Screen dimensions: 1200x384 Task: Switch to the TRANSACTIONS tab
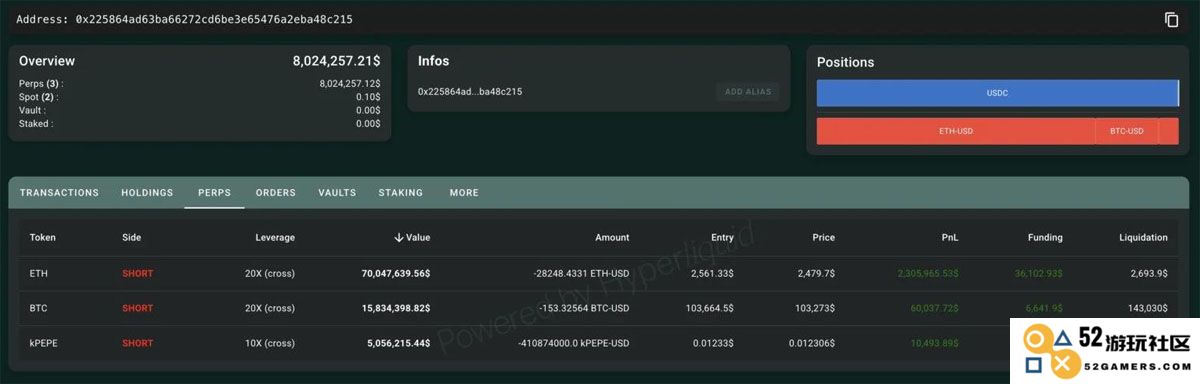(x=59, y=193)
